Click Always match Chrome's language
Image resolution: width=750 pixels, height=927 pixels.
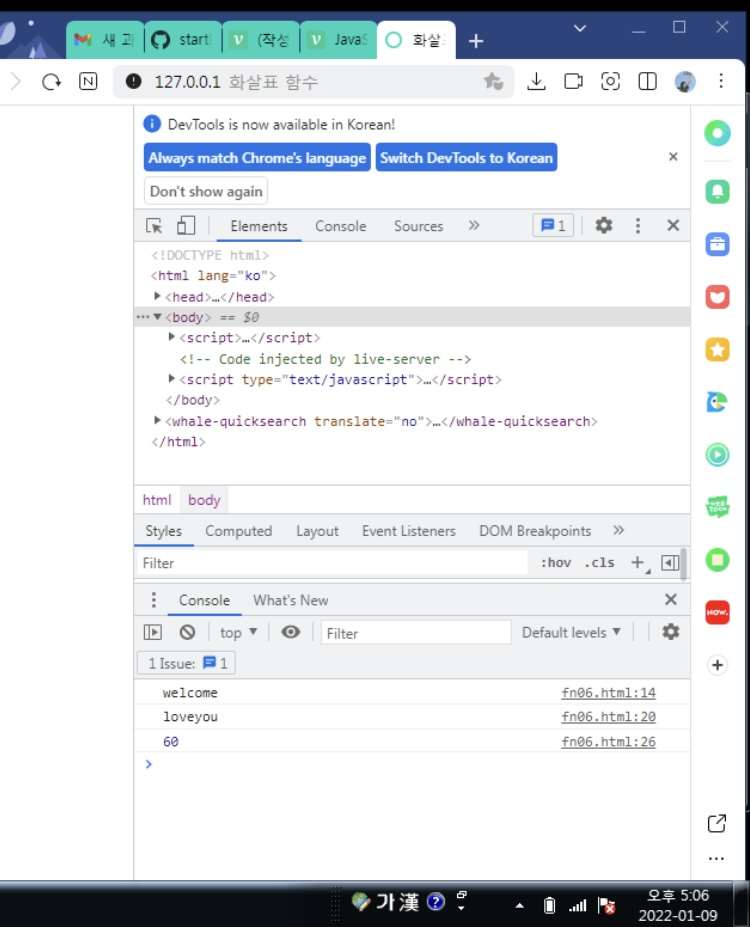coord(257,157)
